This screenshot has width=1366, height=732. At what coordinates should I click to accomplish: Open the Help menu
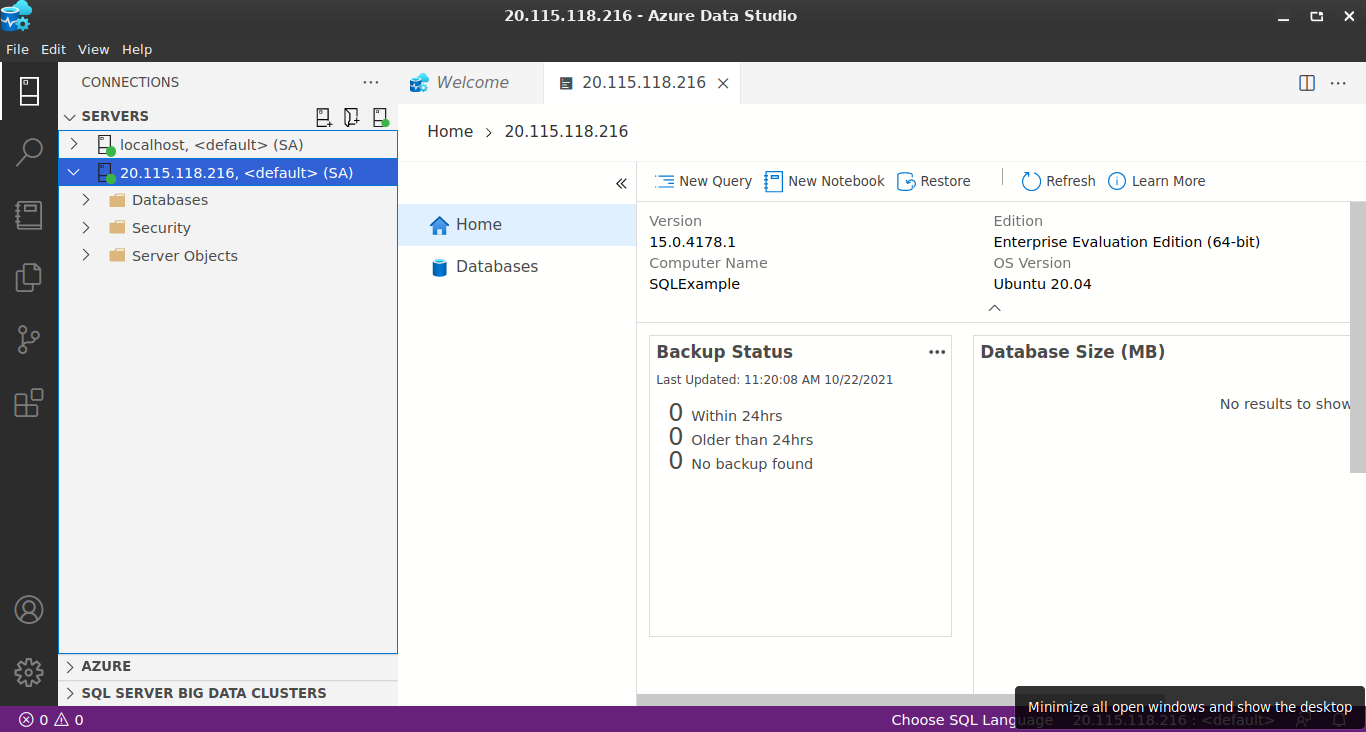click(137, 49)
